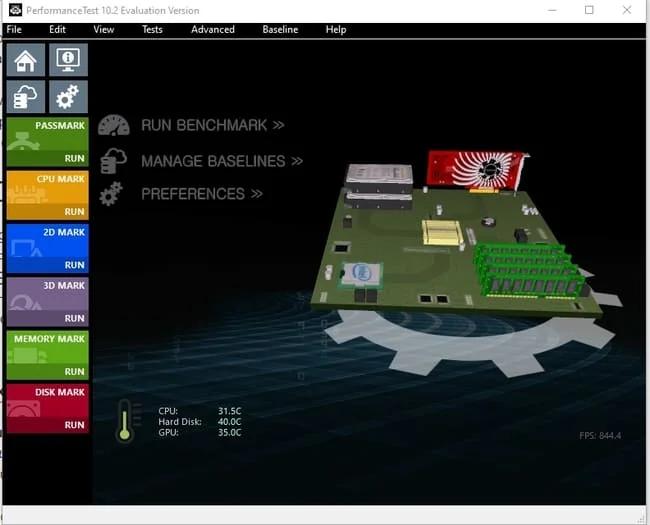Click the thermometer temperature icon

[125, 420]
